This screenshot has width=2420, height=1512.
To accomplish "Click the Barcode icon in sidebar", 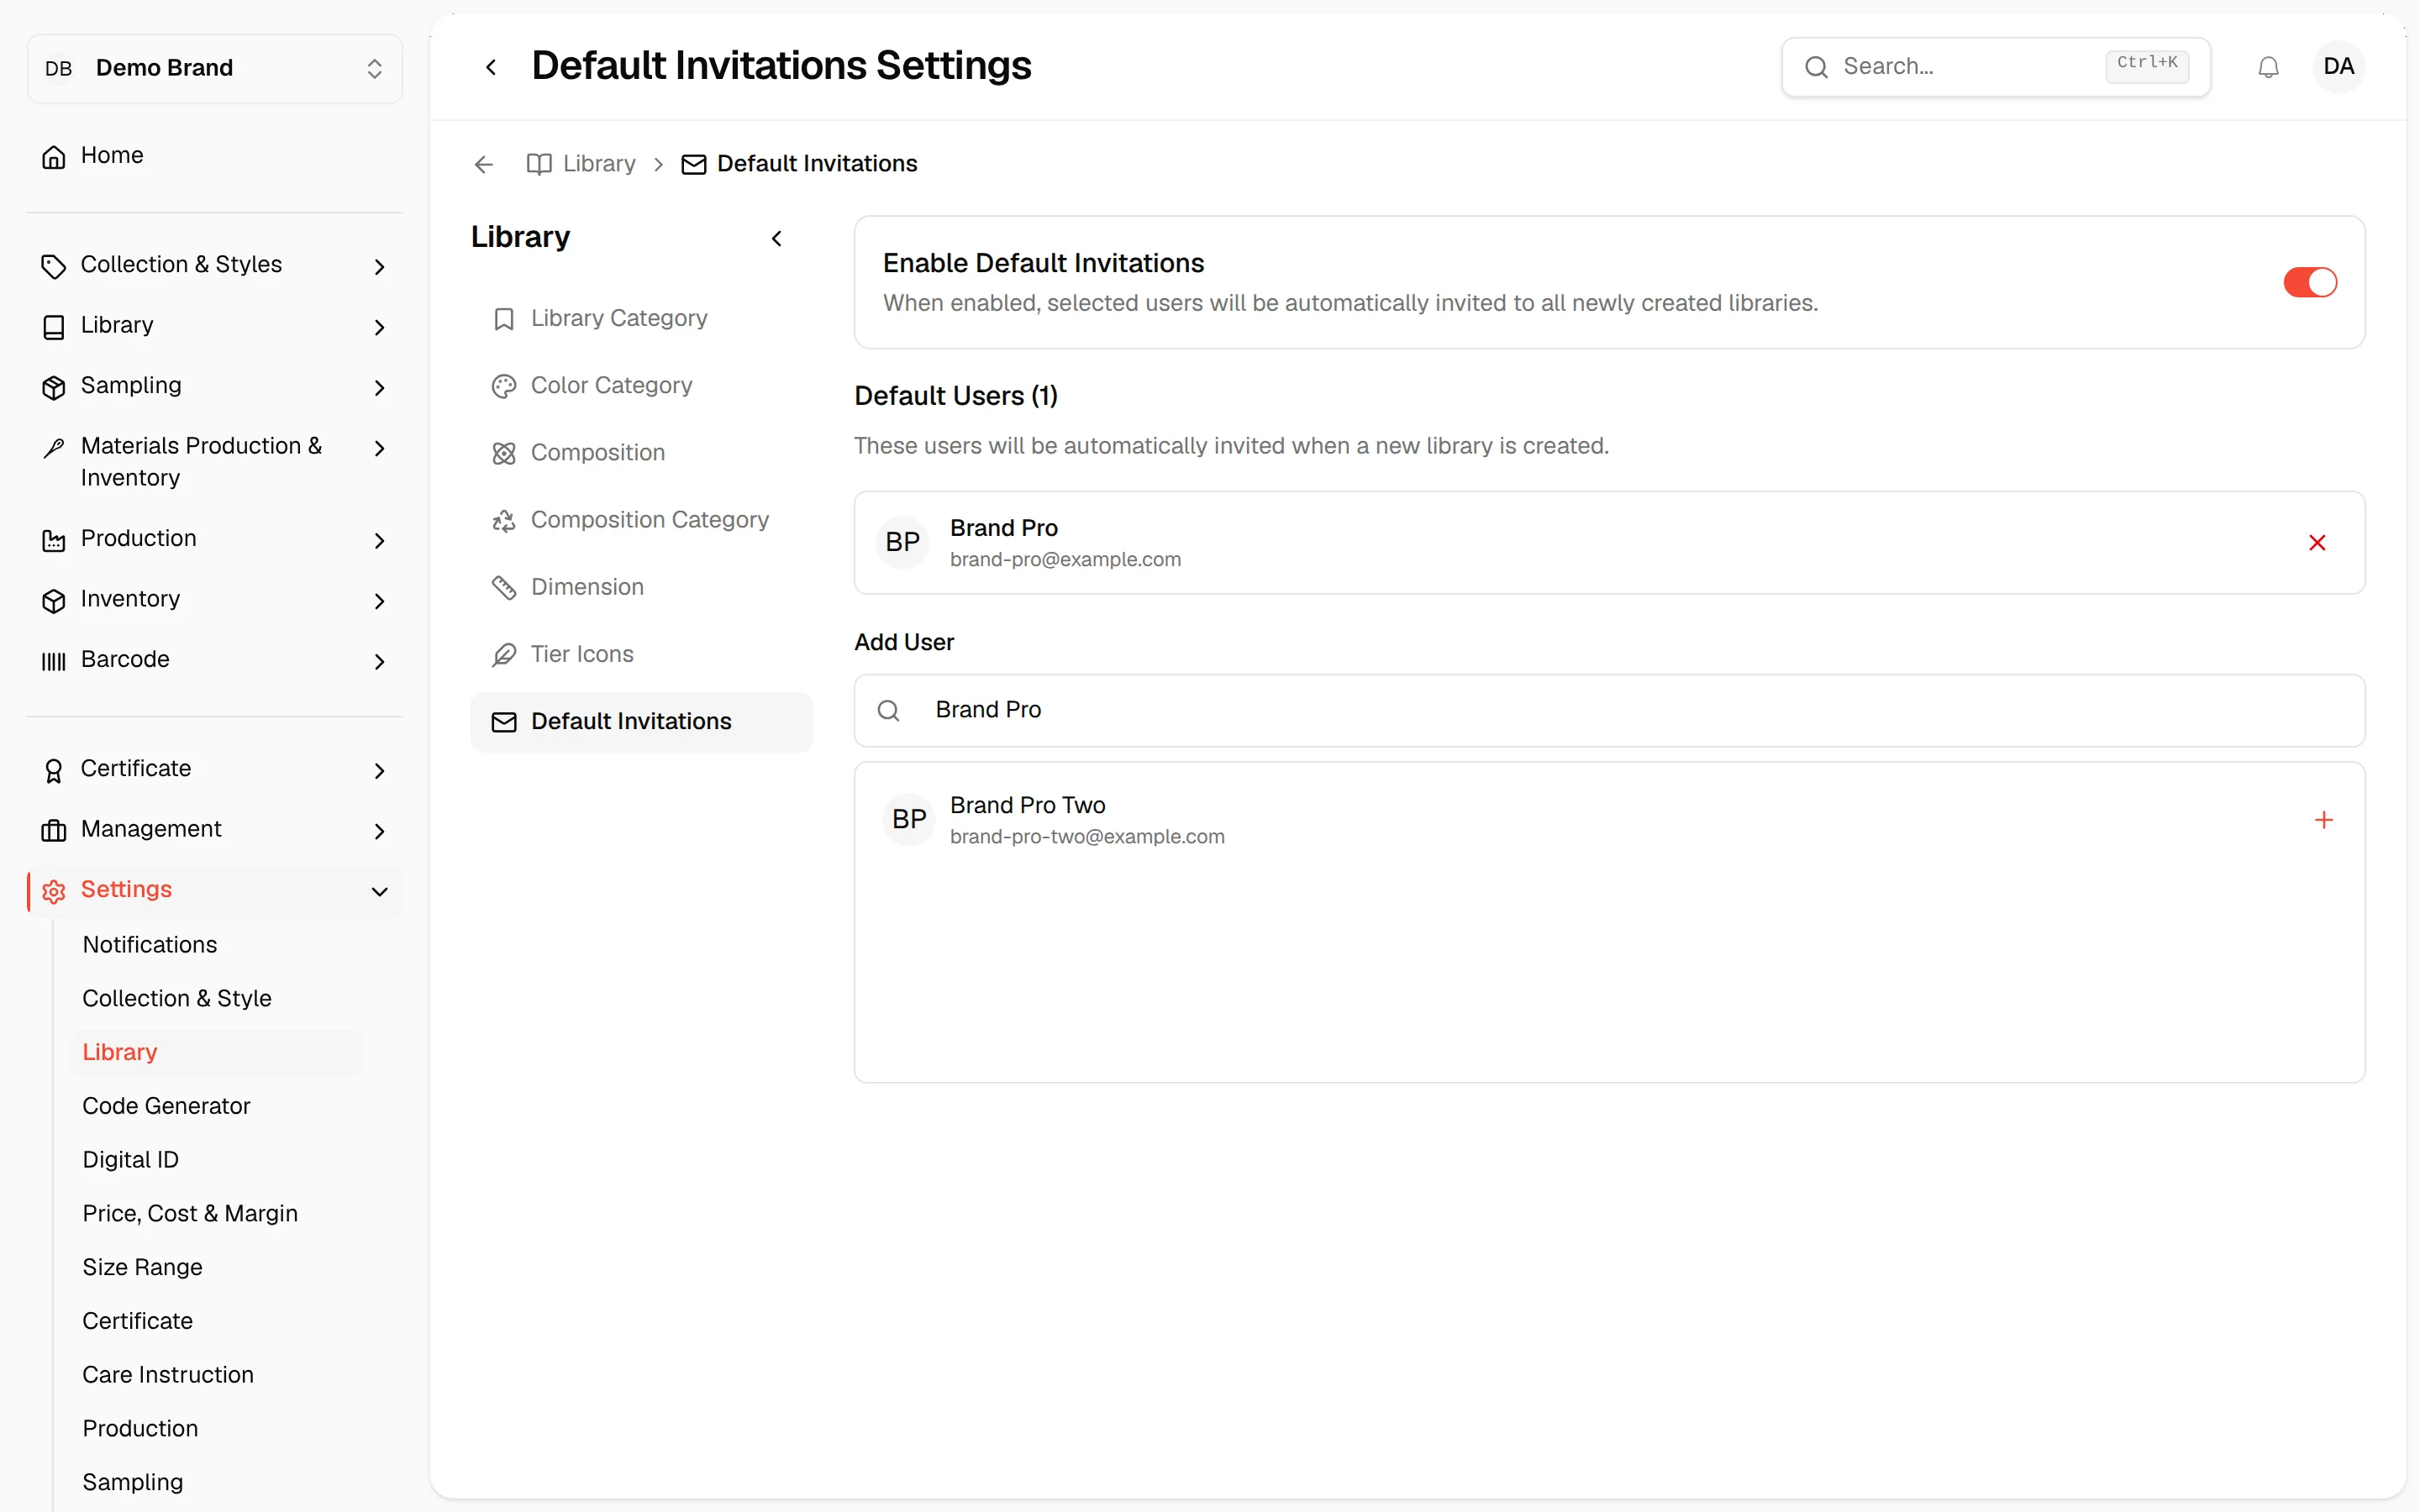I will [x=54, y=660].
